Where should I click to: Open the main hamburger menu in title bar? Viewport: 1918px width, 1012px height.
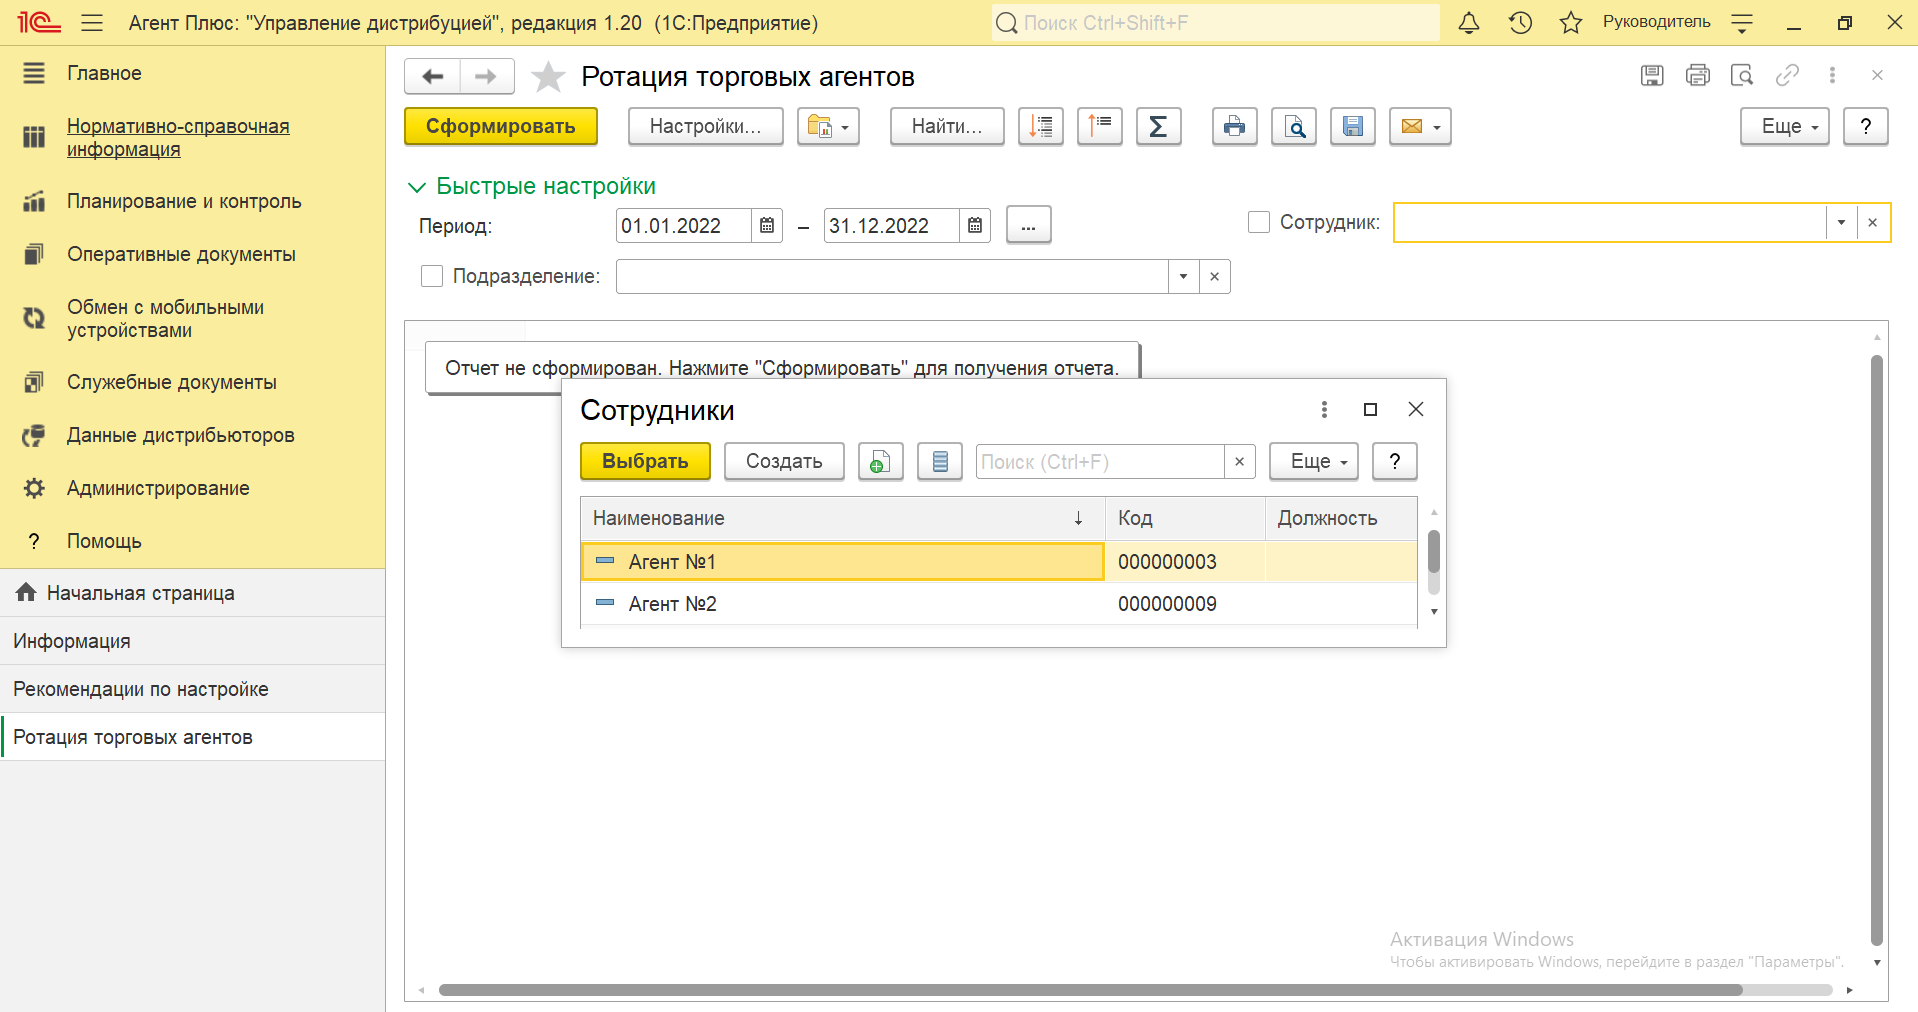pyautogui.click(x=92, y=22)
